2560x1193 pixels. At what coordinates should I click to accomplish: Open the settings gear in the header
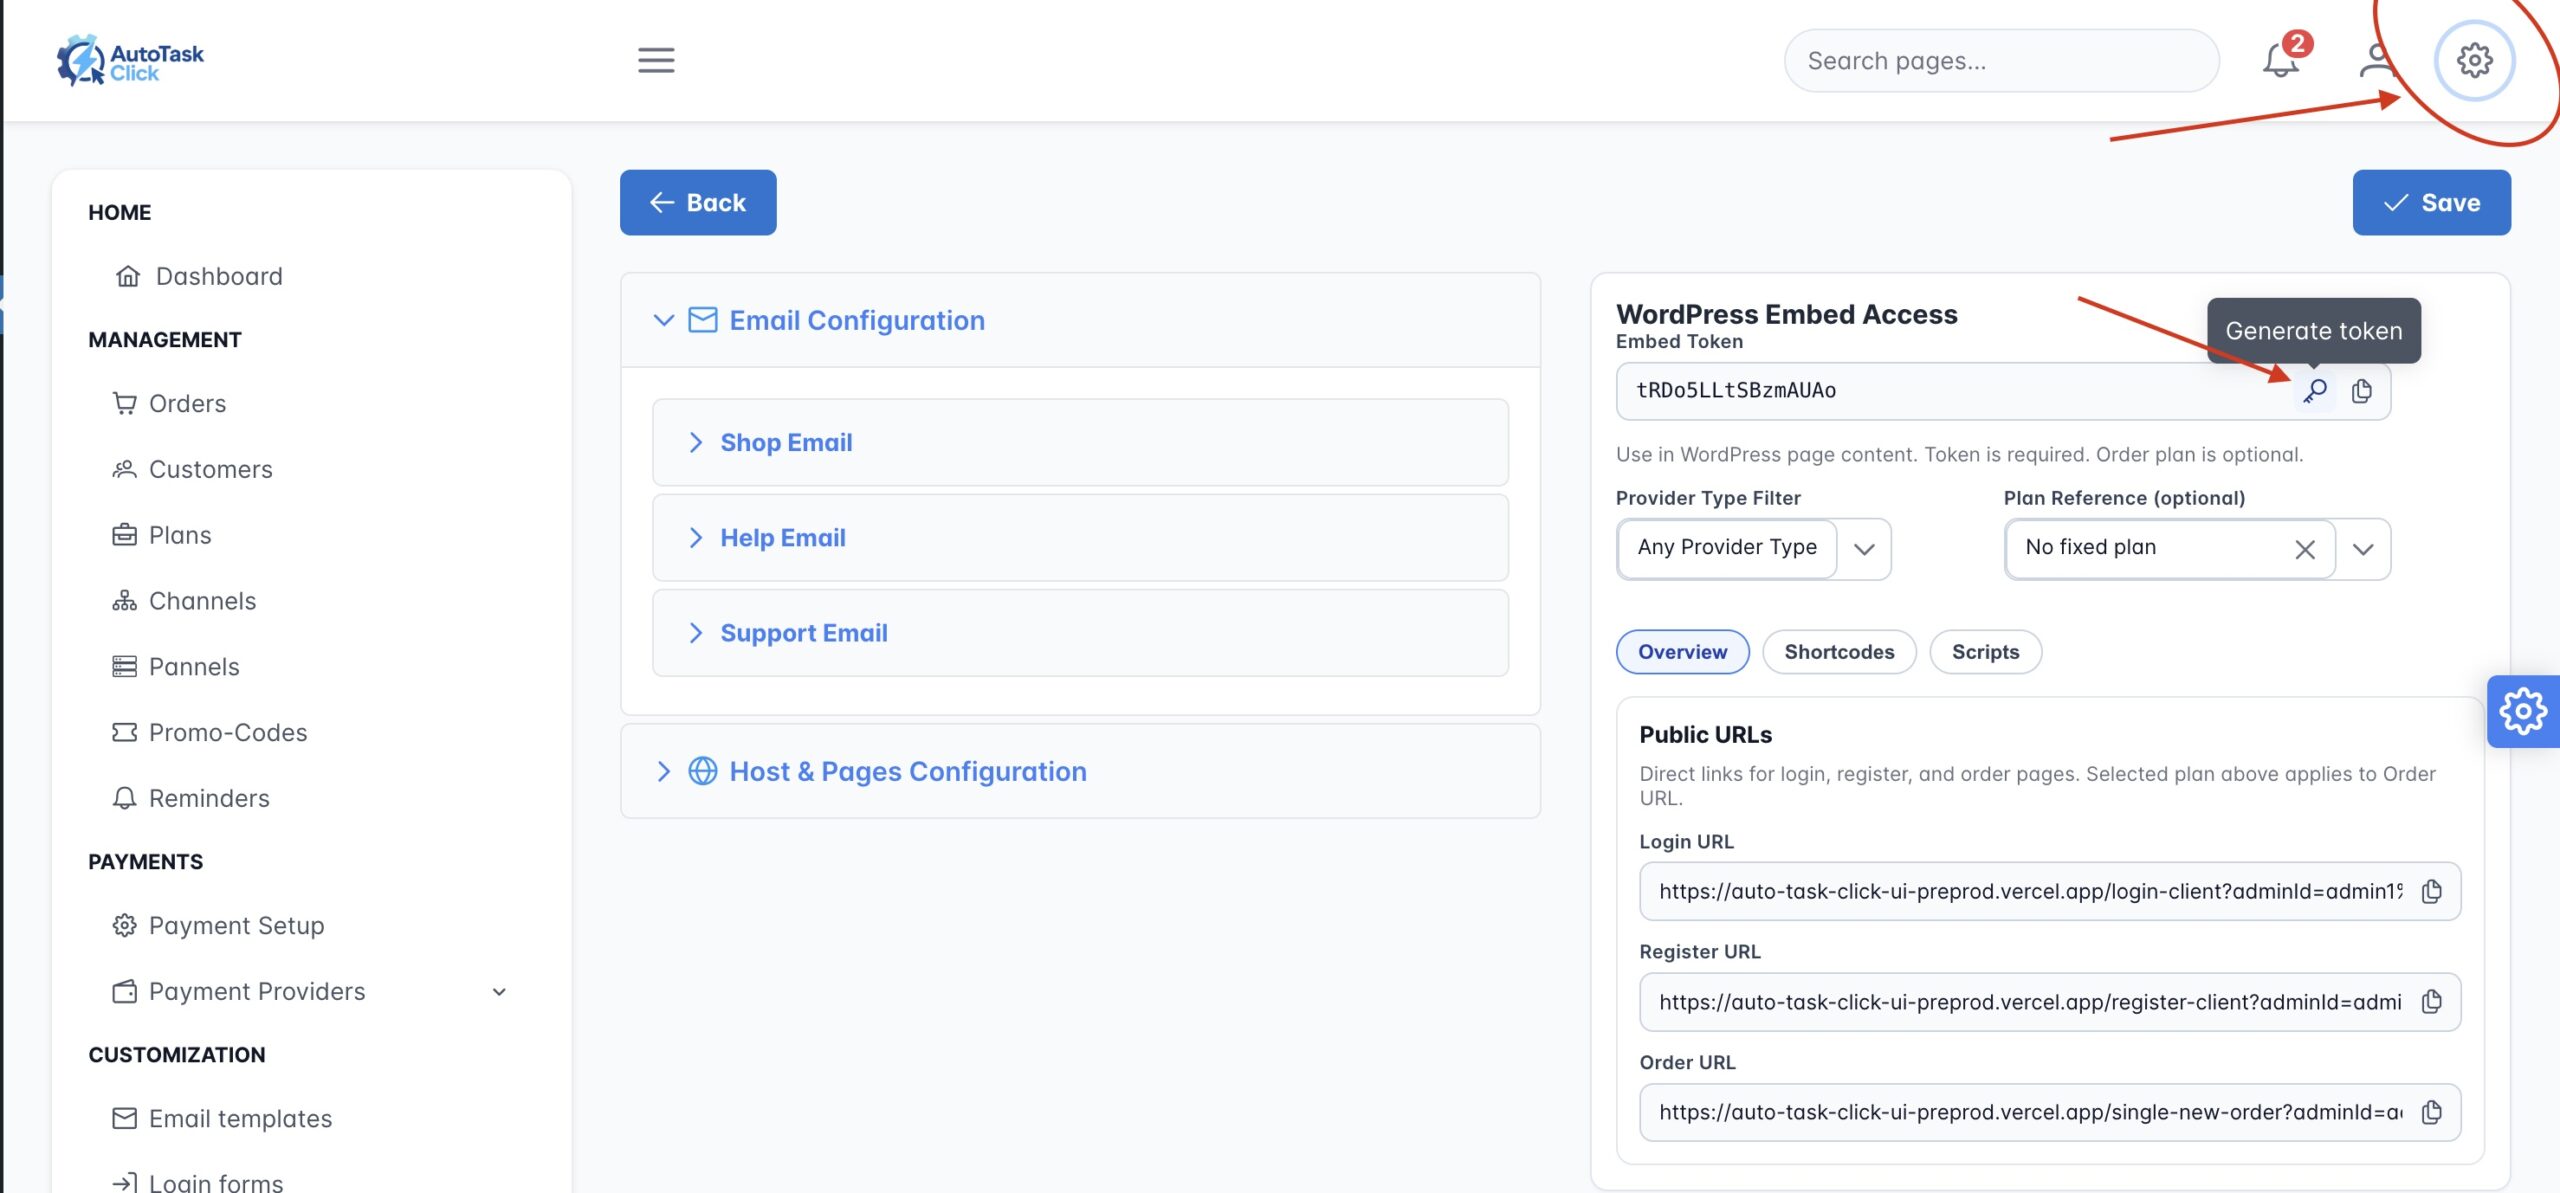point(2474,60)
